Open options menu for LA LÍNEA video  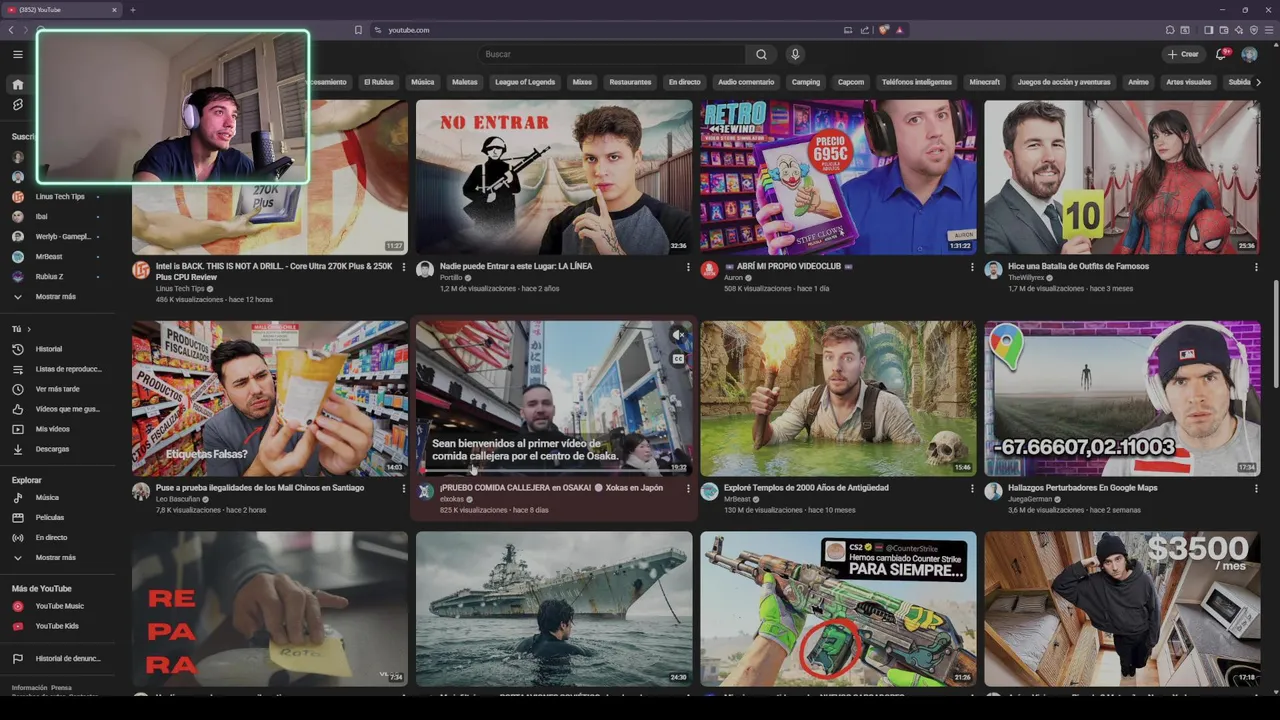click(x=688, y=267)
